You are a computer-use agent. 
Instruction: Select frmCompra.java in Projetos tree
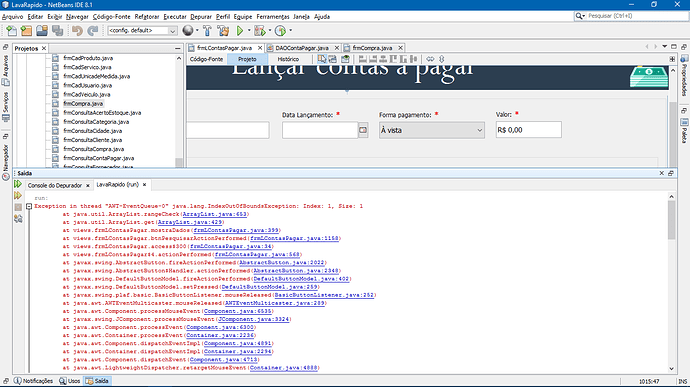83,103
